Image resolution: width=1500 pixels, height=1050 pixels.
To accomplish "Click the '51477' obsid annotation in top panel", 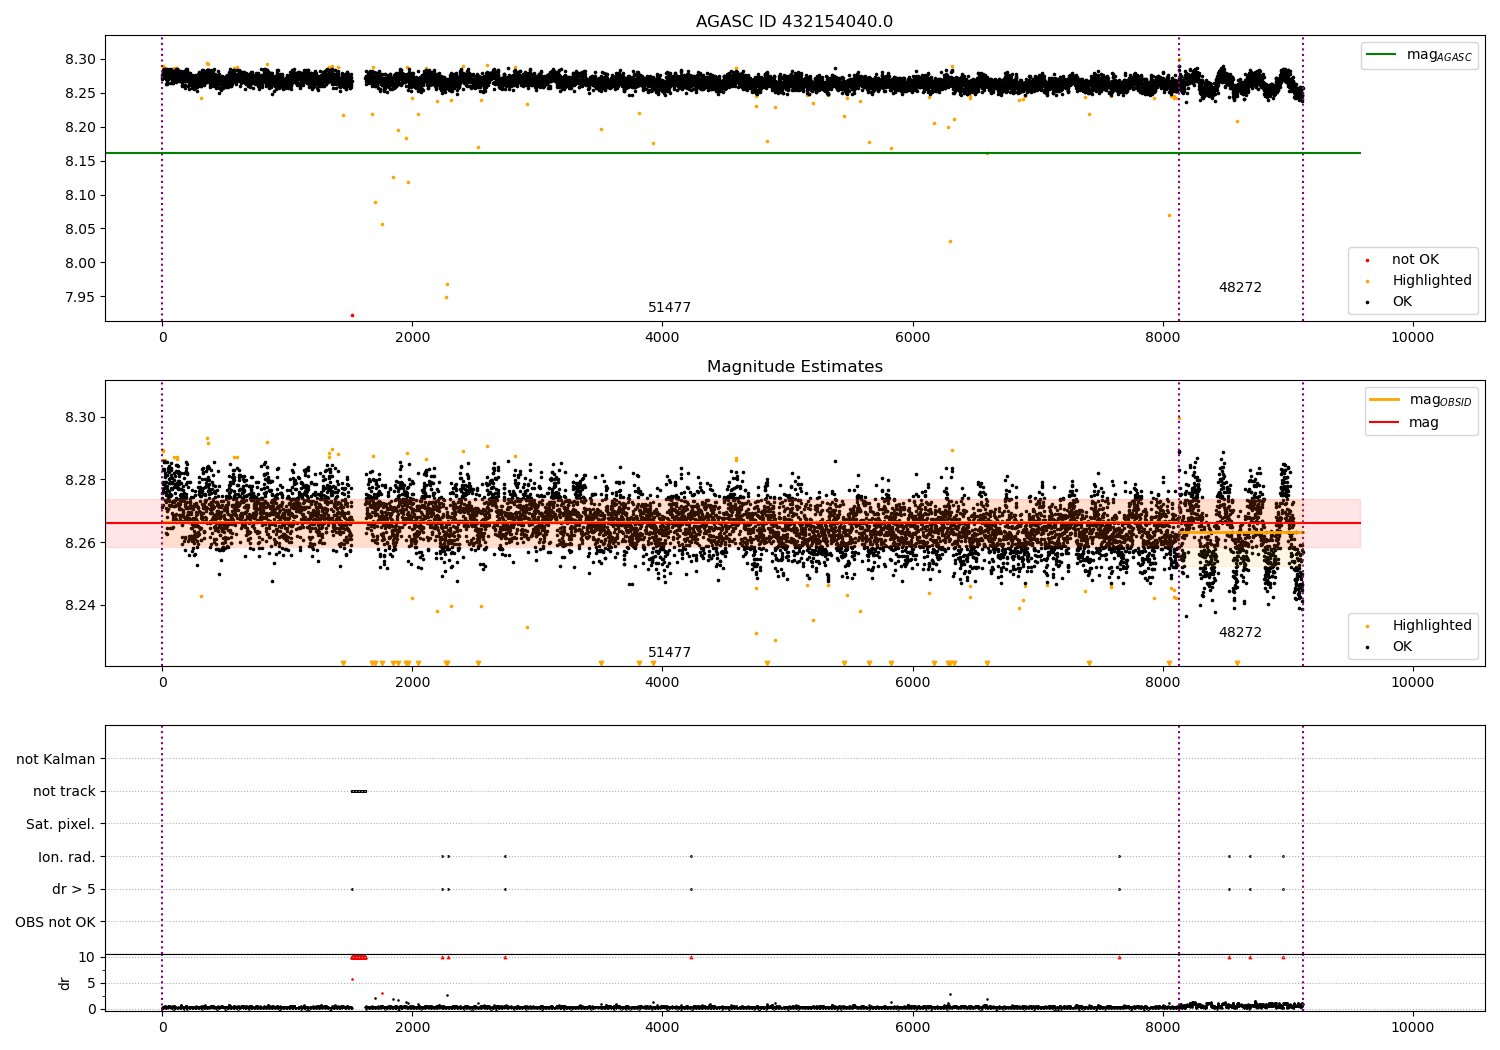I will pyautogui.click(x=669, y=308).
